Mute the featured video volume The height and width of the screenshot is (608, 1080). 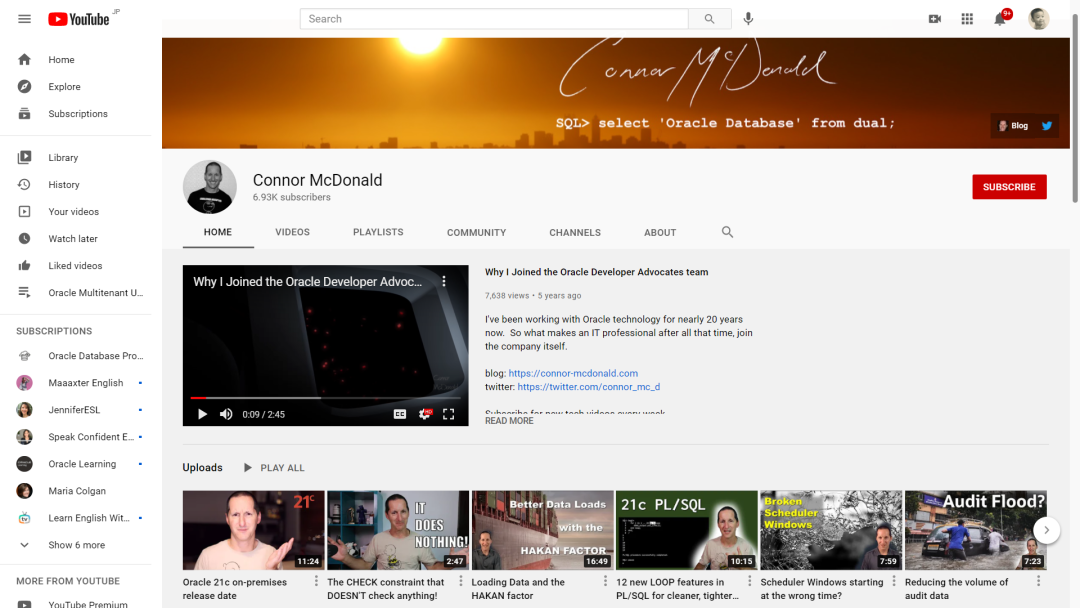tap(226, 414)
